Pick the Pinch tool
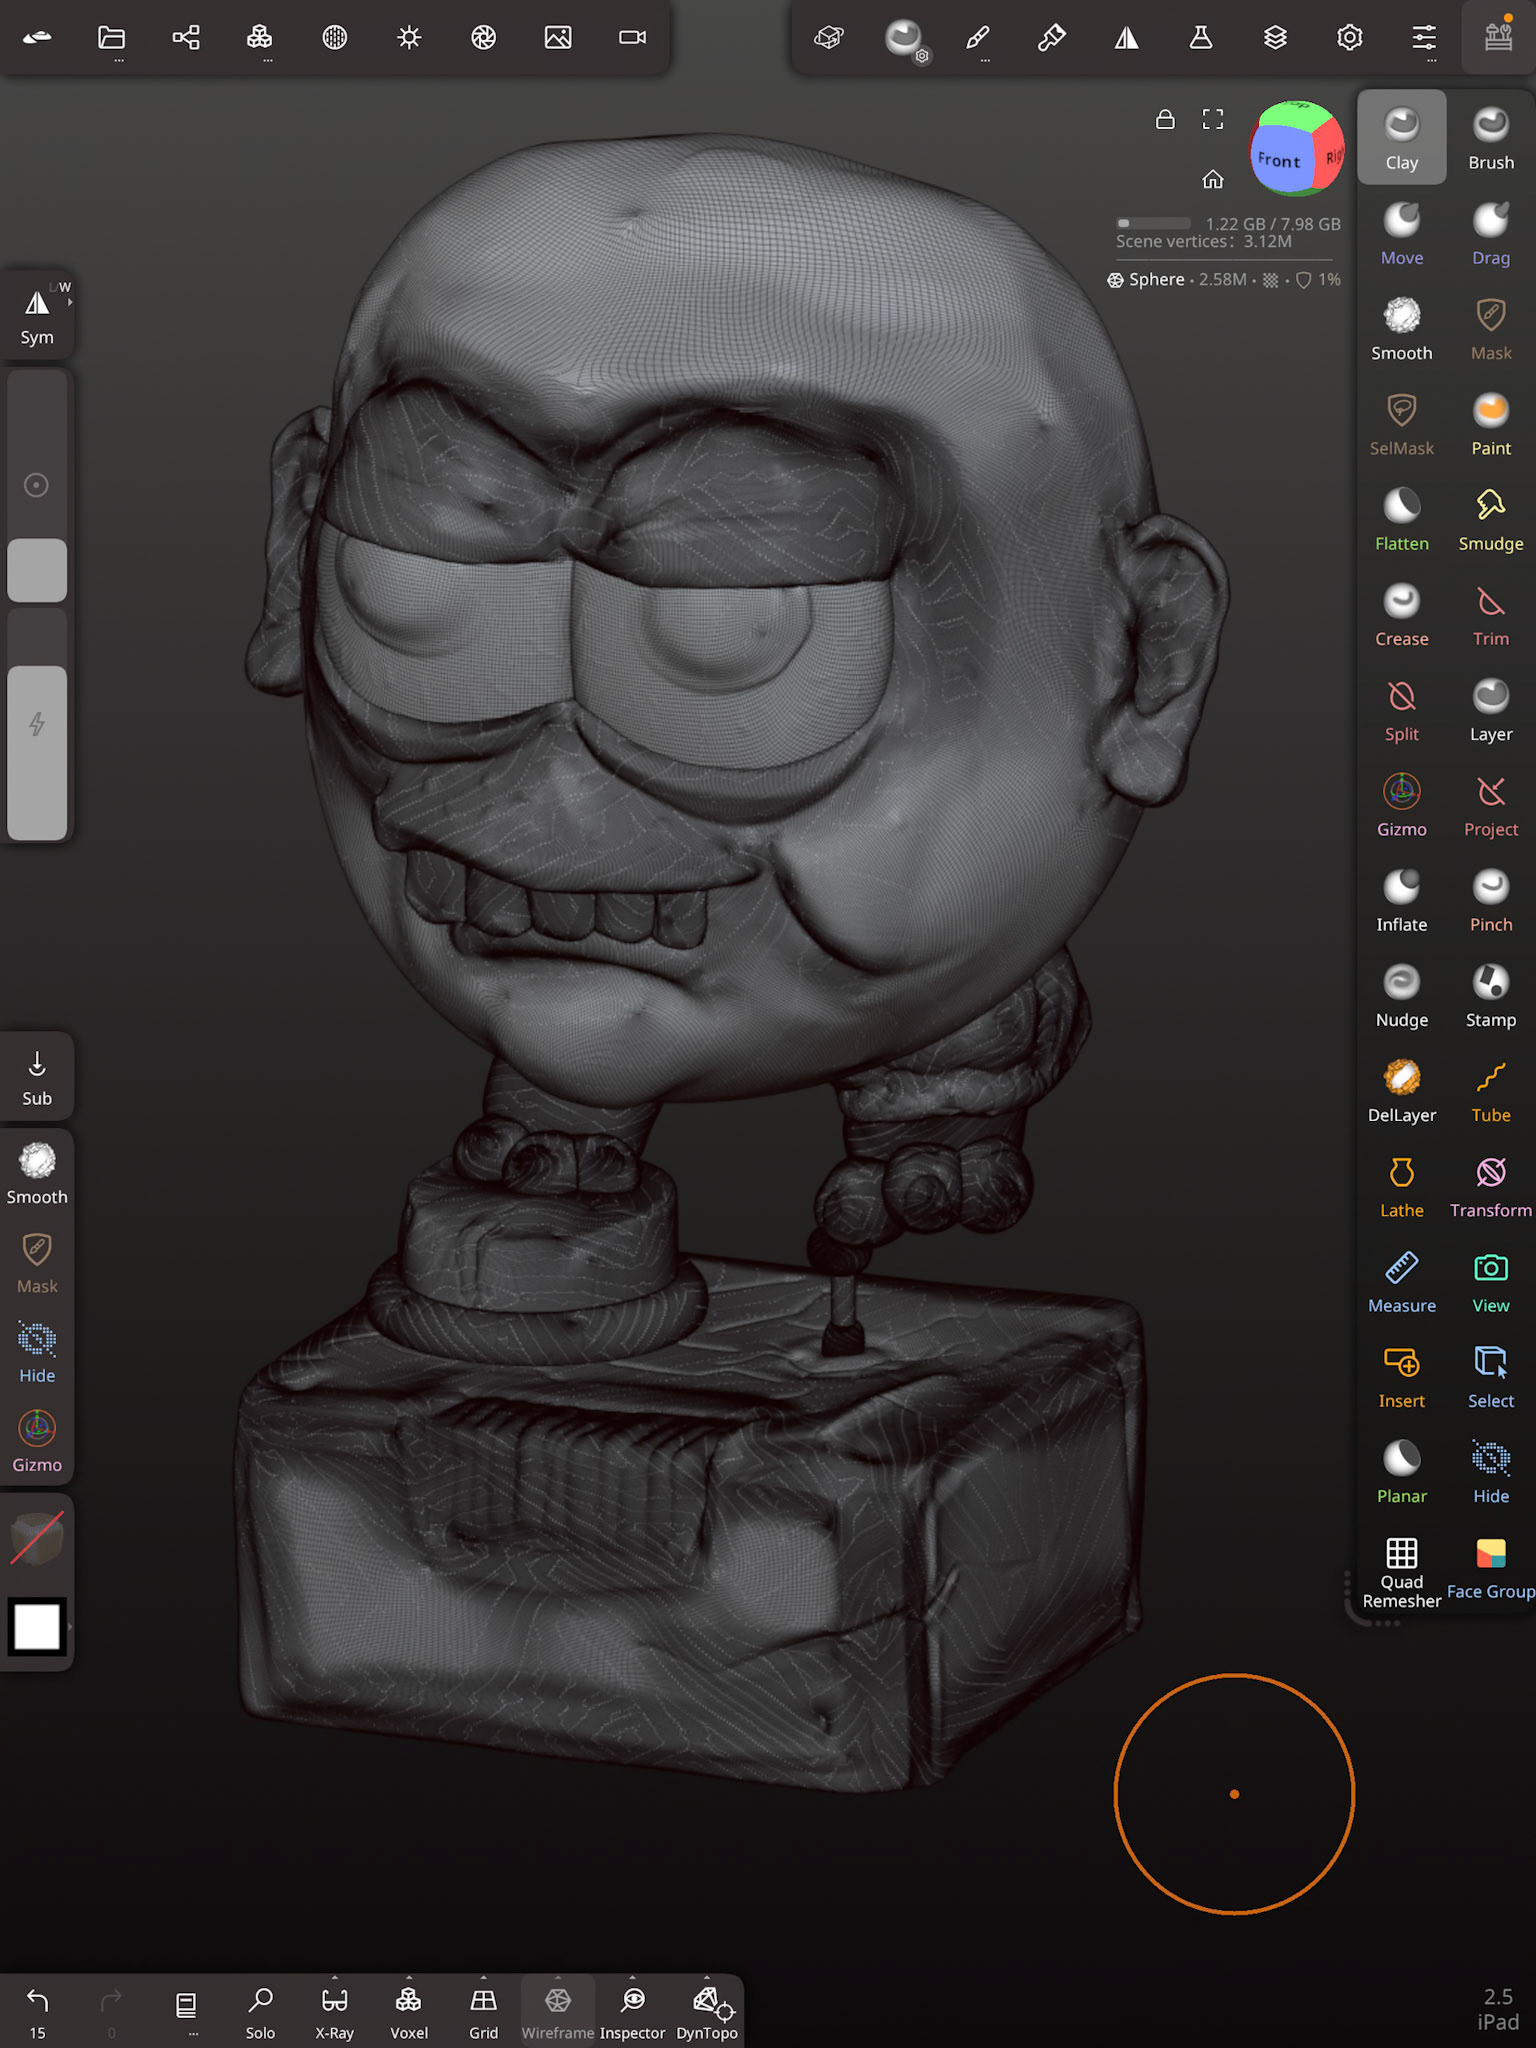Screen dimensions: 1536x2048 pyautogui.click(x=1490, y=900)
